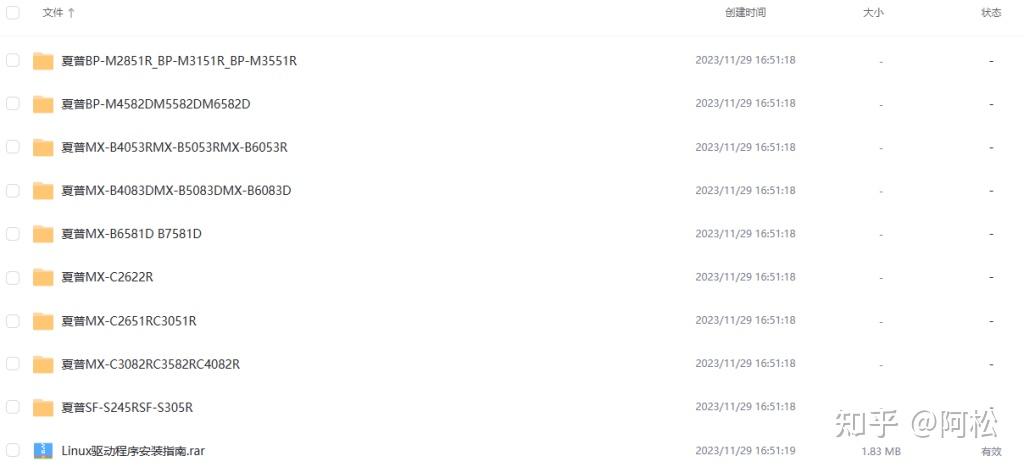Sort files by 大小 column header

[x=873, y=13]
